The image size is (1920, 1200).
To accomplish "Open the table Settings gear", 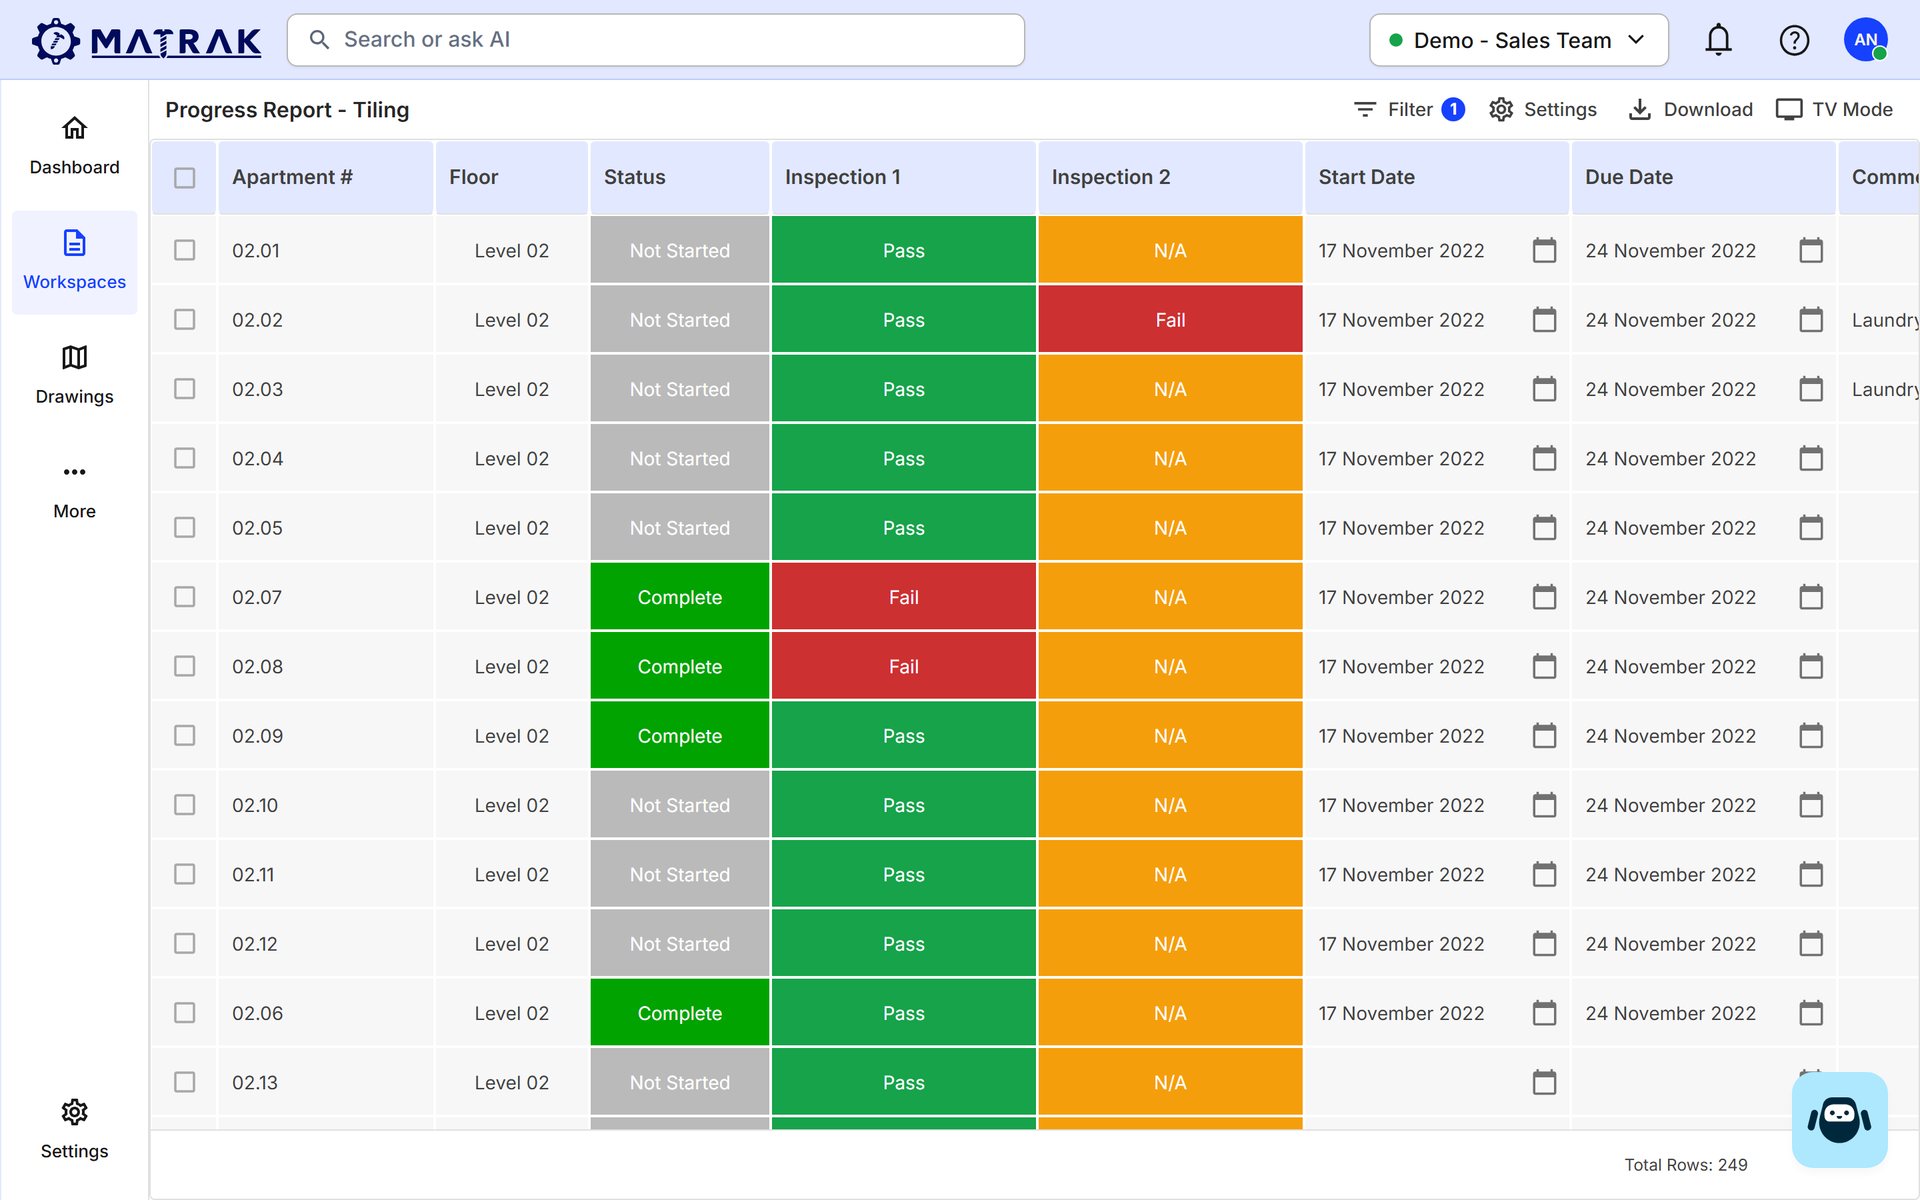I will [x=1542, y=109].
